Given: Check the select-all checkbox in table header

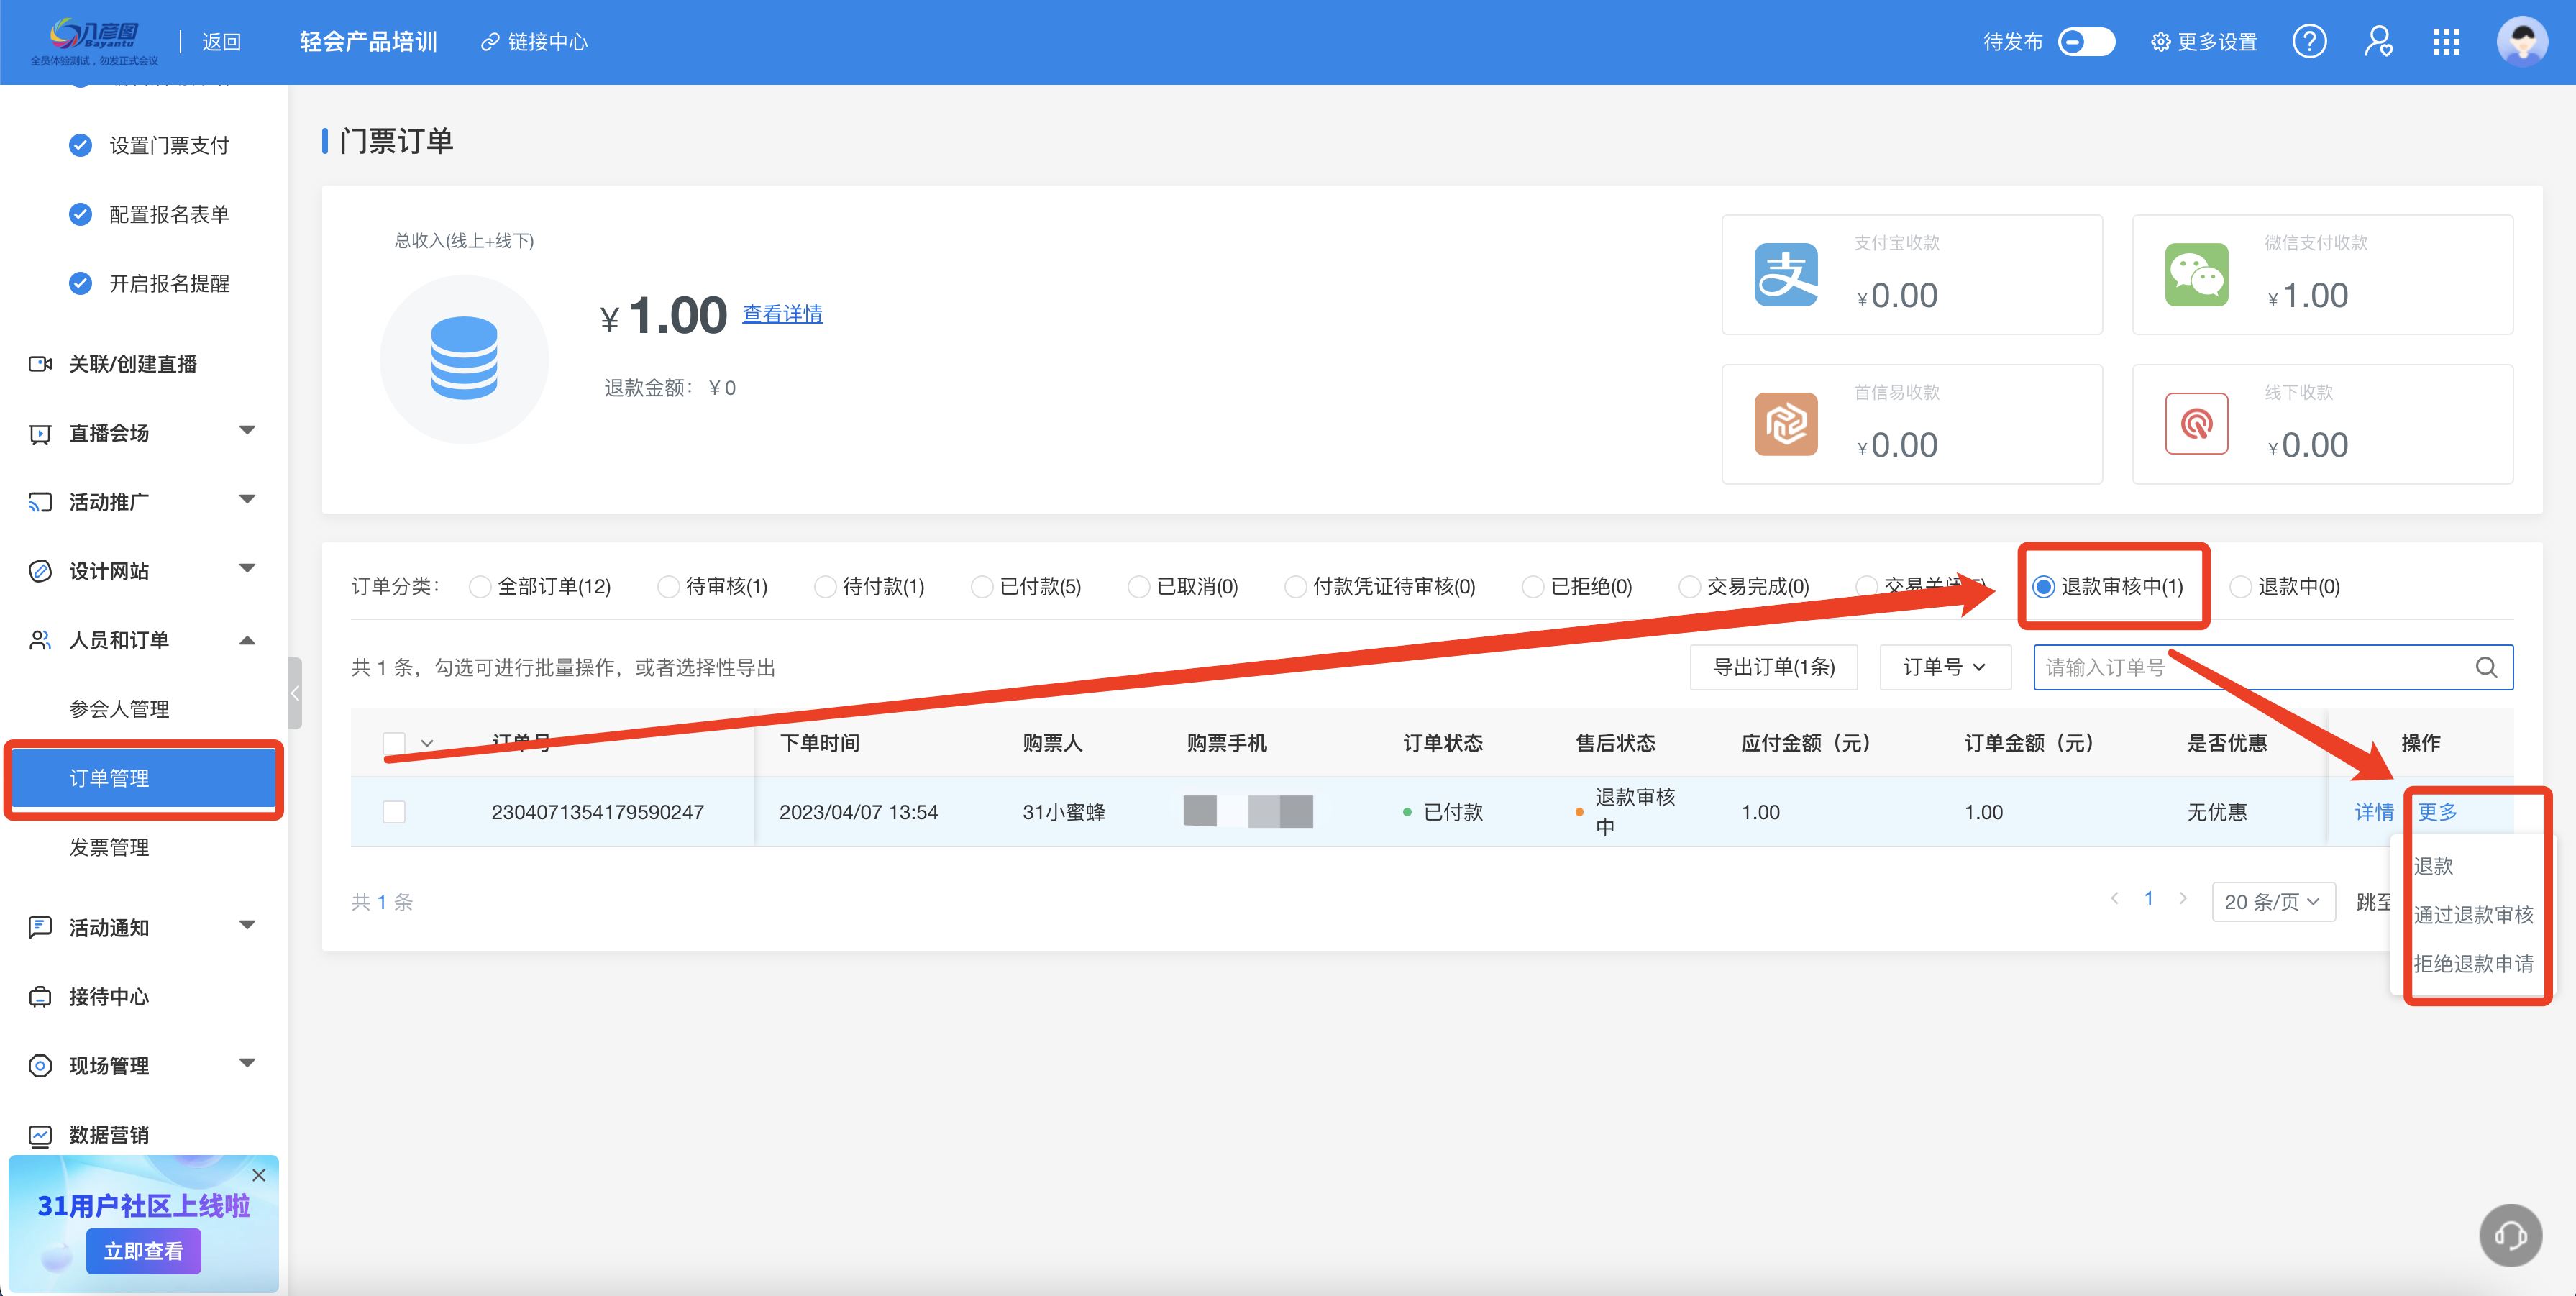Looking at the screenshot, I should 394,743.
